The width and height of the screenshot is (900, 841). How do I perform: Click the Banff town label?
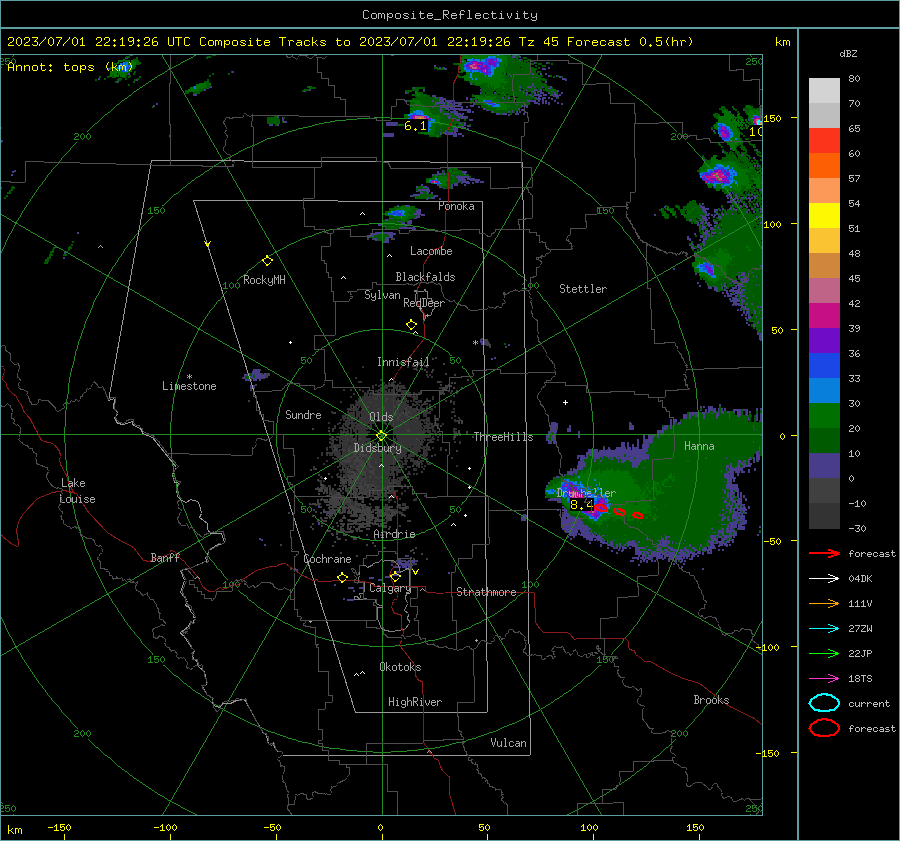(x=165, y=557)
